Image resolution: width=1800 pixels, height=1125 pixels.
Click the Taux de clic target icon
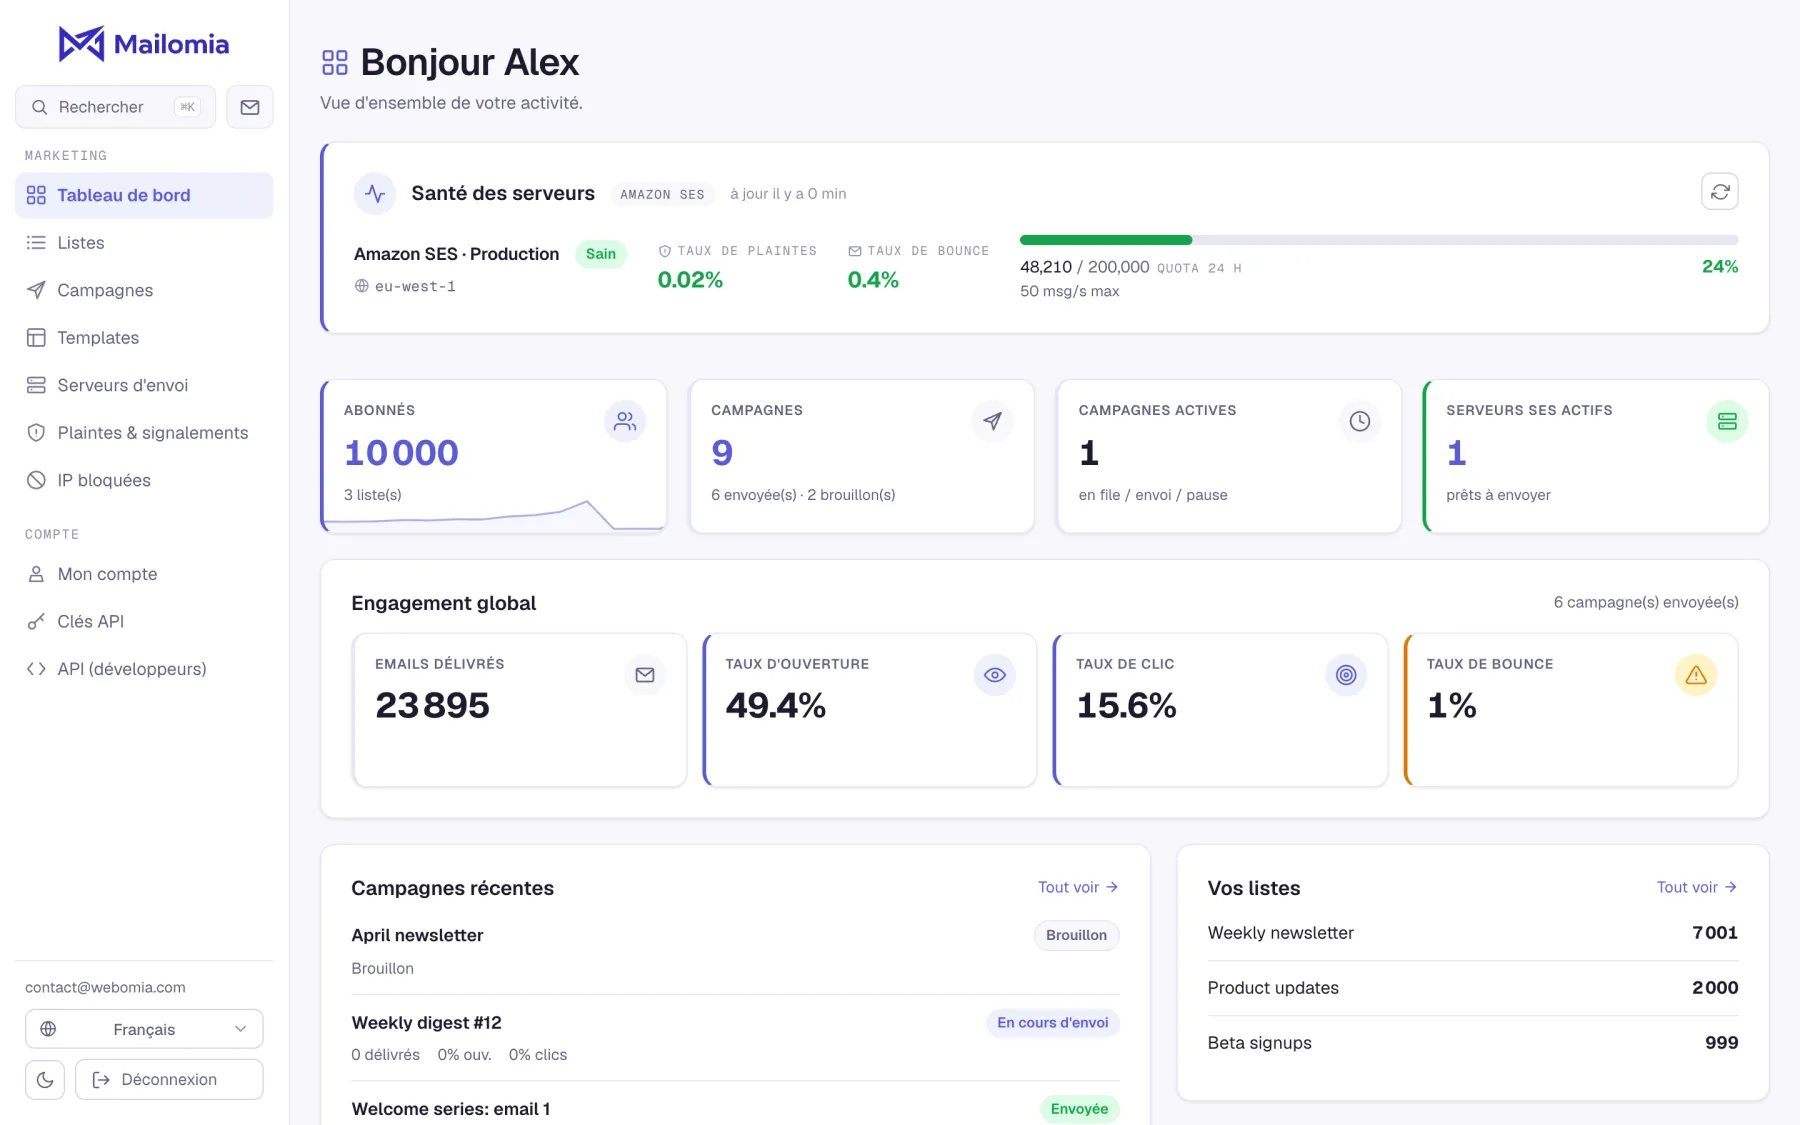point(1346,675)
